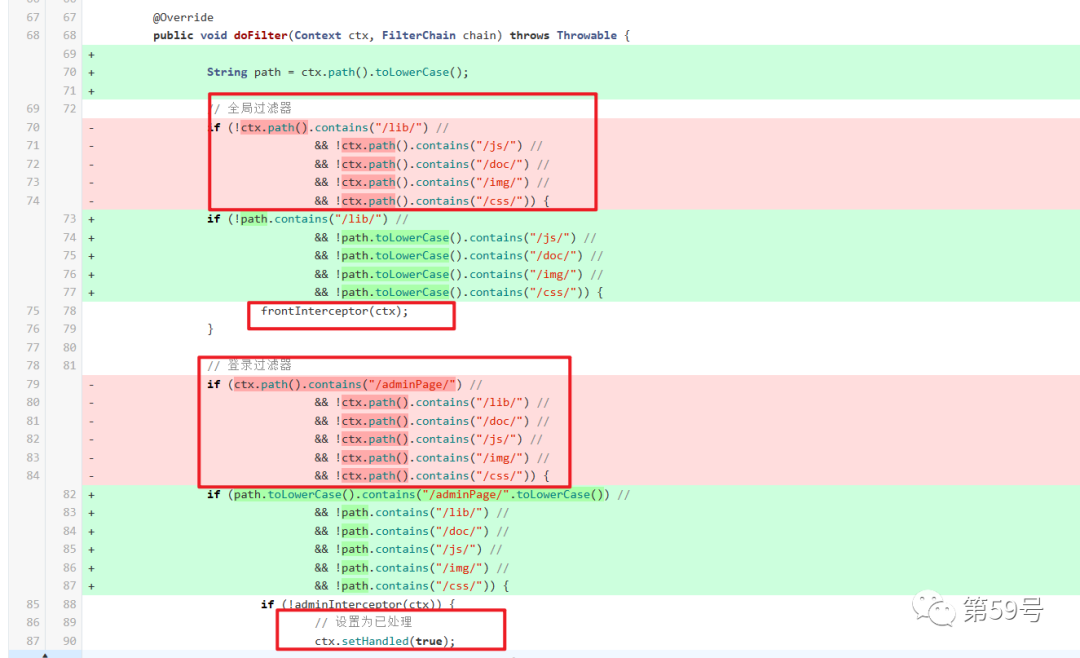Click removed line 74 with ctx.path() "/css/" check

pos(432,201)
